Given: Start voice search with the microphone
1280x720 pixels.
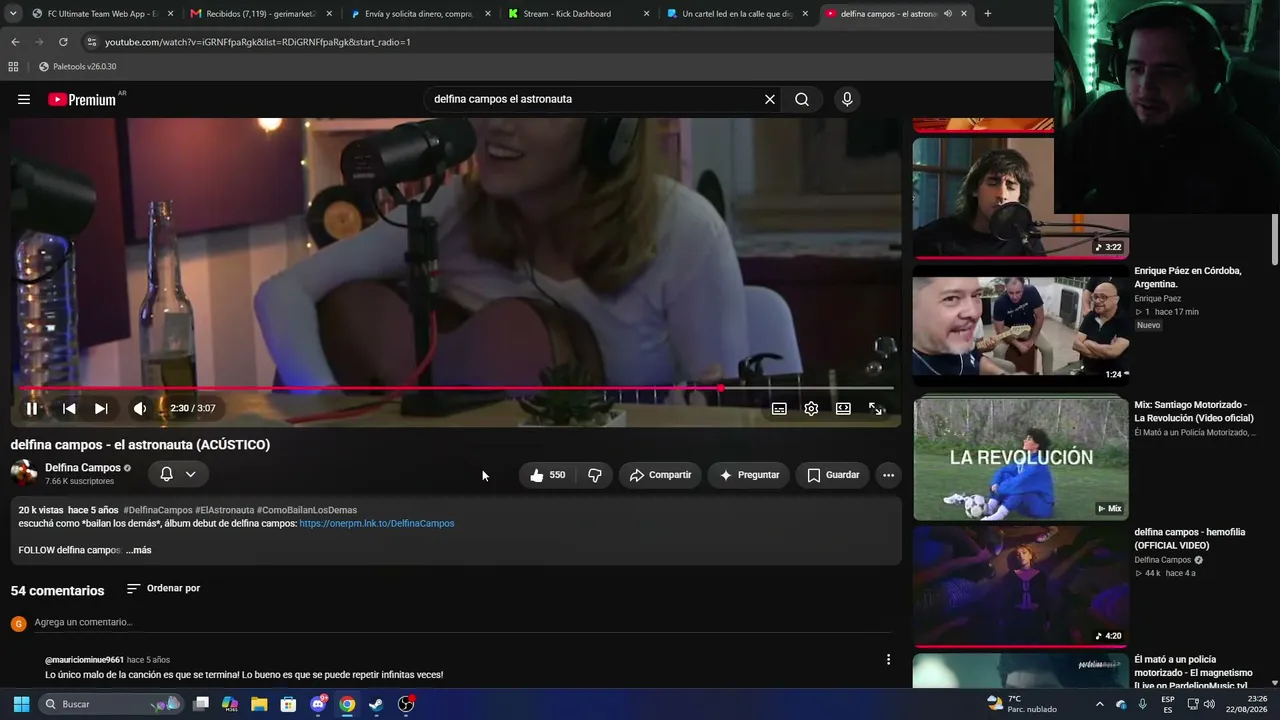Looking at the screenshot, I should (847, 99).
